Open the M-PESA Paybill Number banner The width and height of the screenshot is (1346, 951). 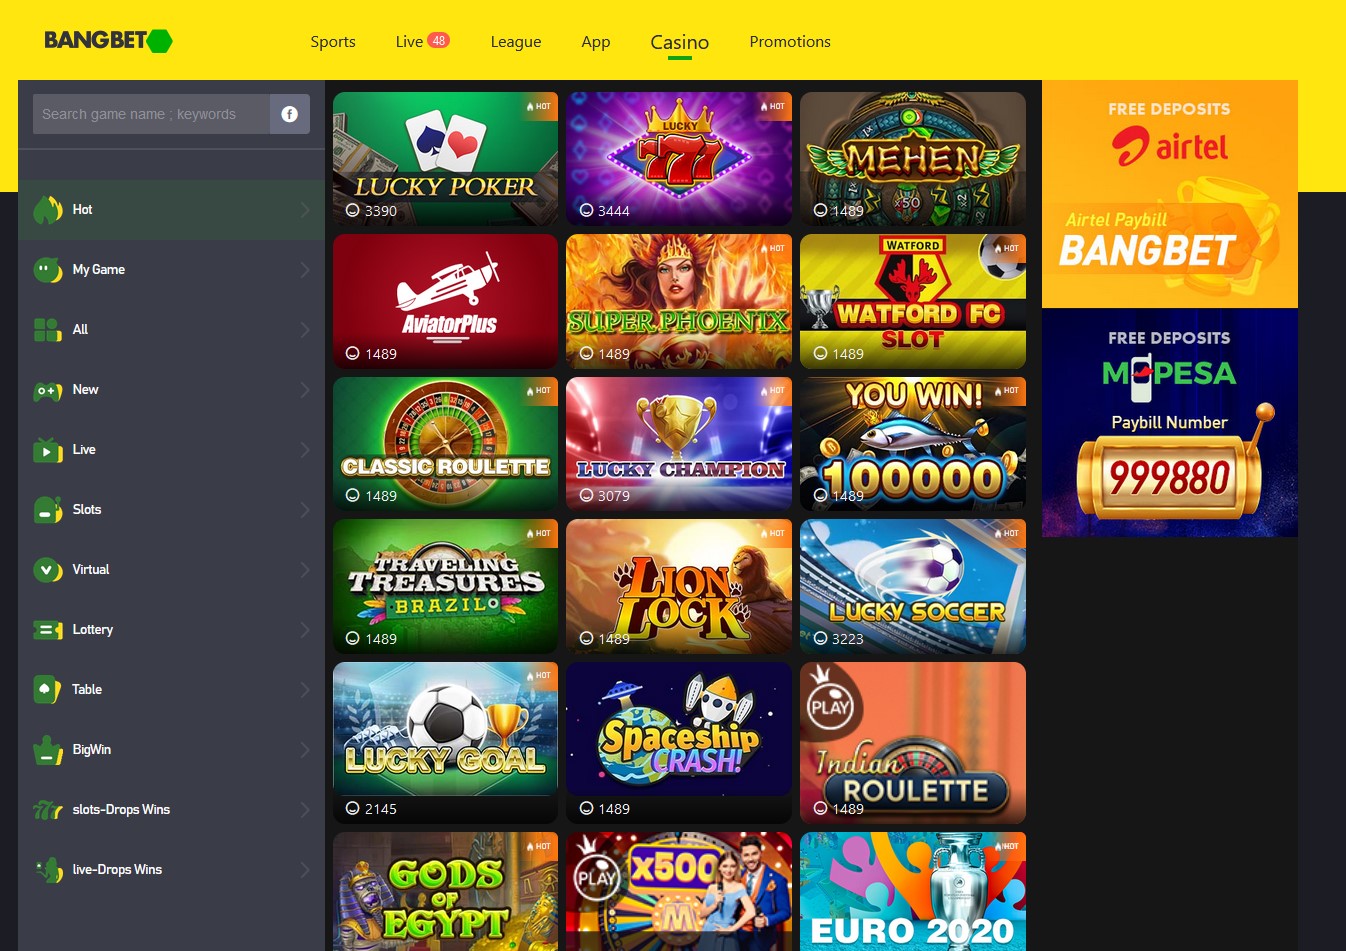pos(1170,422)
